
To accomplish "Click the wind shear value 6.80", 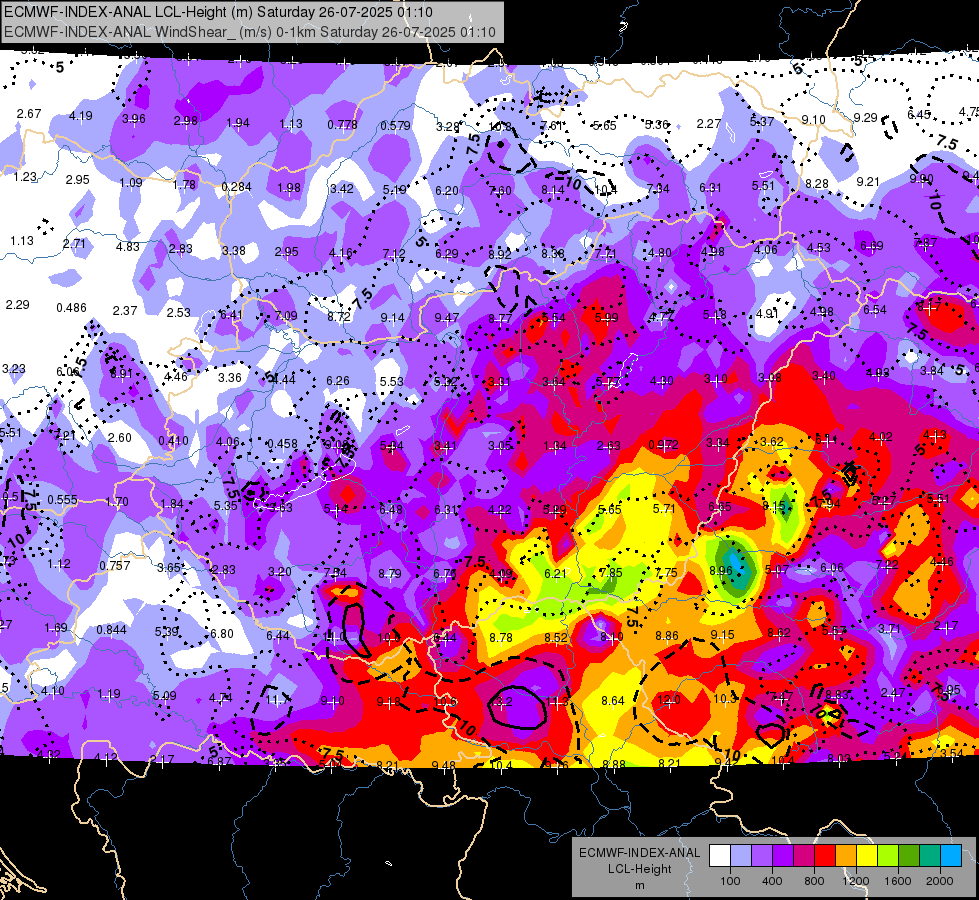I will point(222,633).
